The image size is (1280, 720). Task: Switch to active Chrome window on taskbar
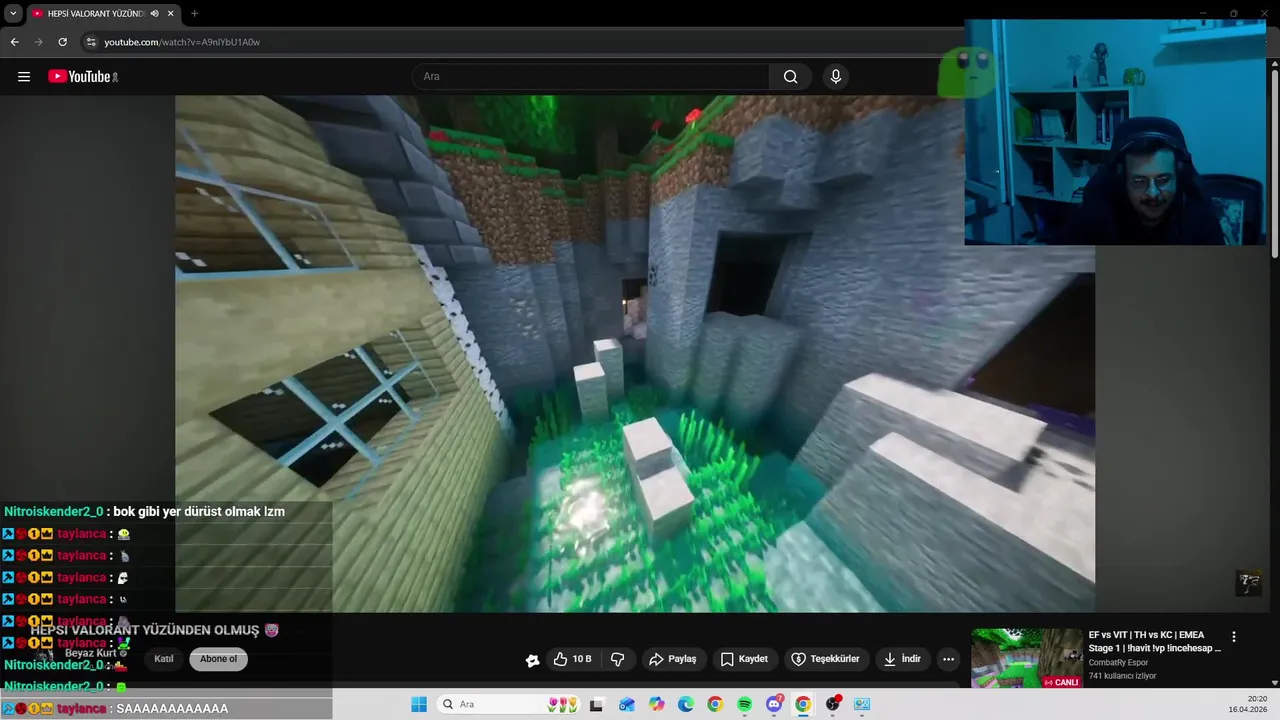click(x=803, y=704)
